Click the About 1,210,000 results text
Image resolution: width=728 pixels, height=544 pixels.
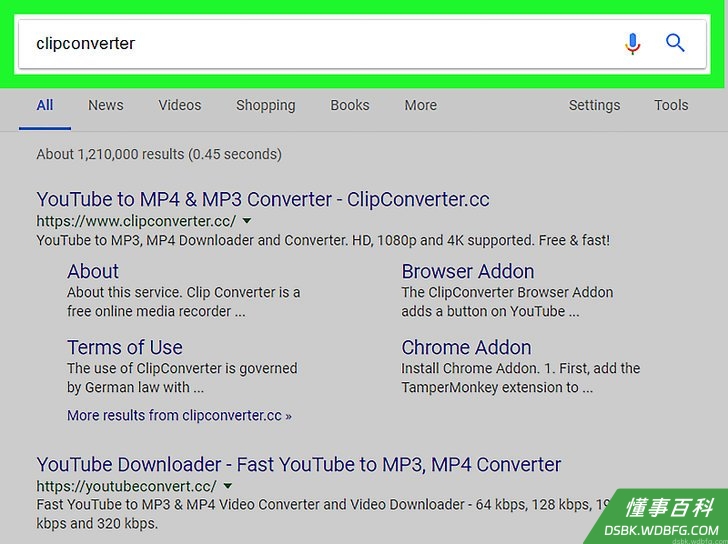click(x=159, y=154)
